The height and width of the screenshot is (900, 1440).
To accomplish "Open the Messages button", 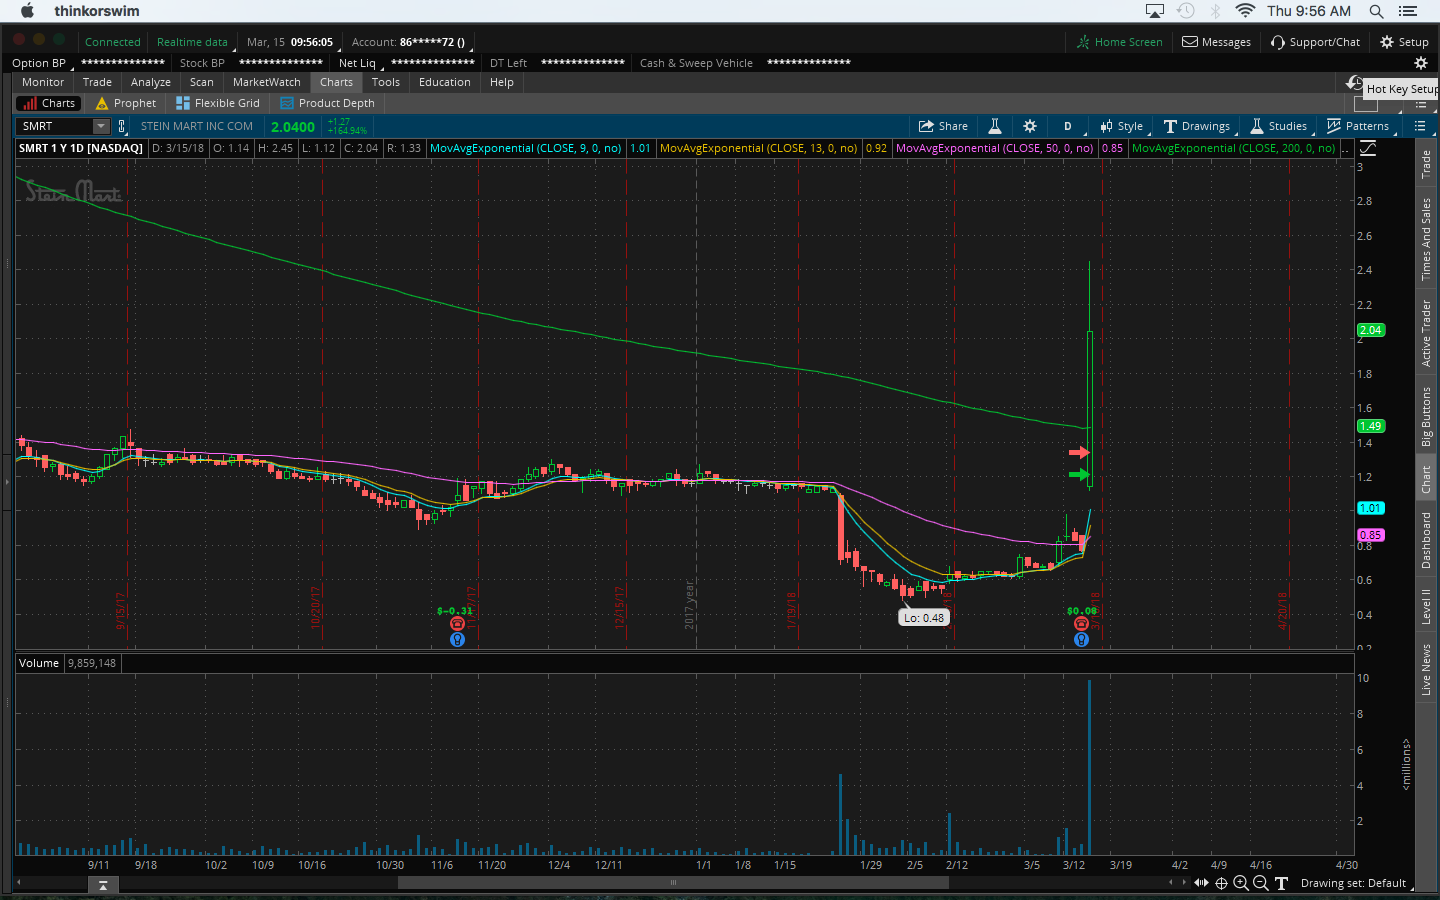I will [1216, 42].
